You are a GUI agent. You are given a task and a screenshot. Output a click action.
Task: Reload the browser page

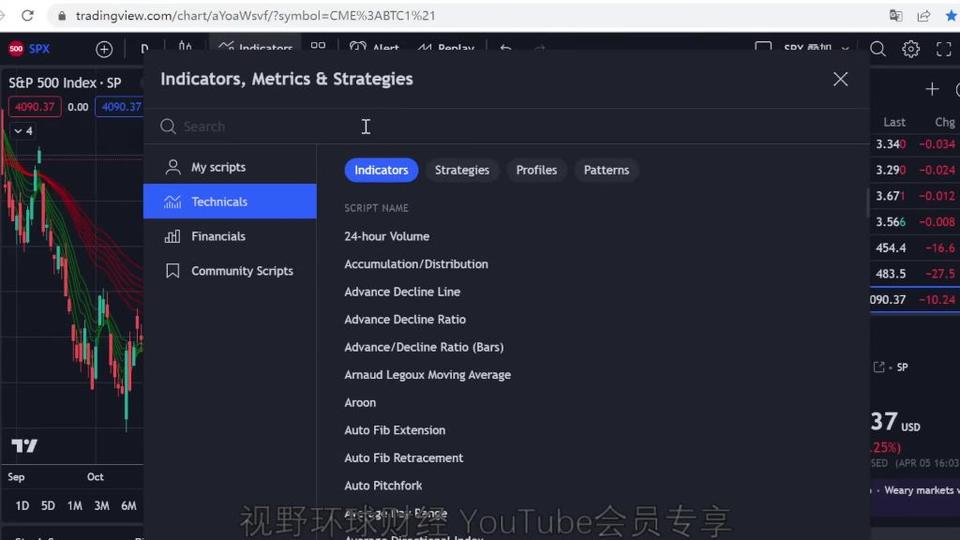pos(28,15)
